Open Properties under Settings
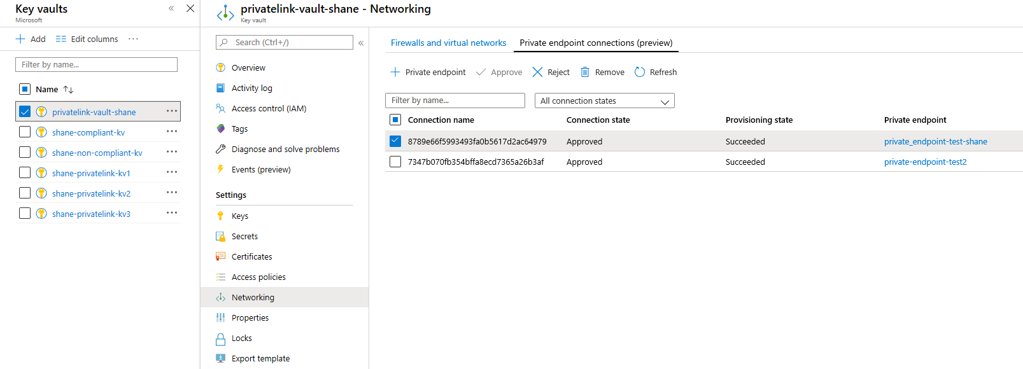Image resolution: width=1023 pixels, height=369 pixels. click(x=250, y=317)
